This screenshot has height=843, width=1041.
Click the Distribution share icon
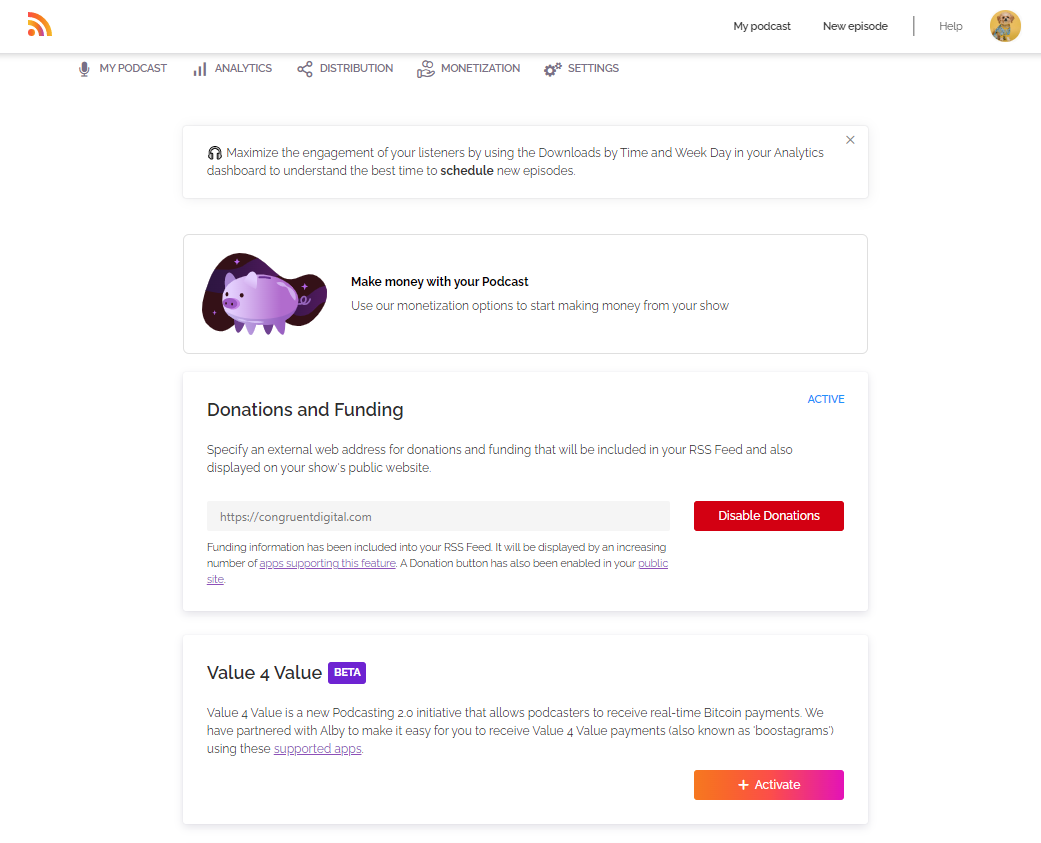(x=305, y=68)
